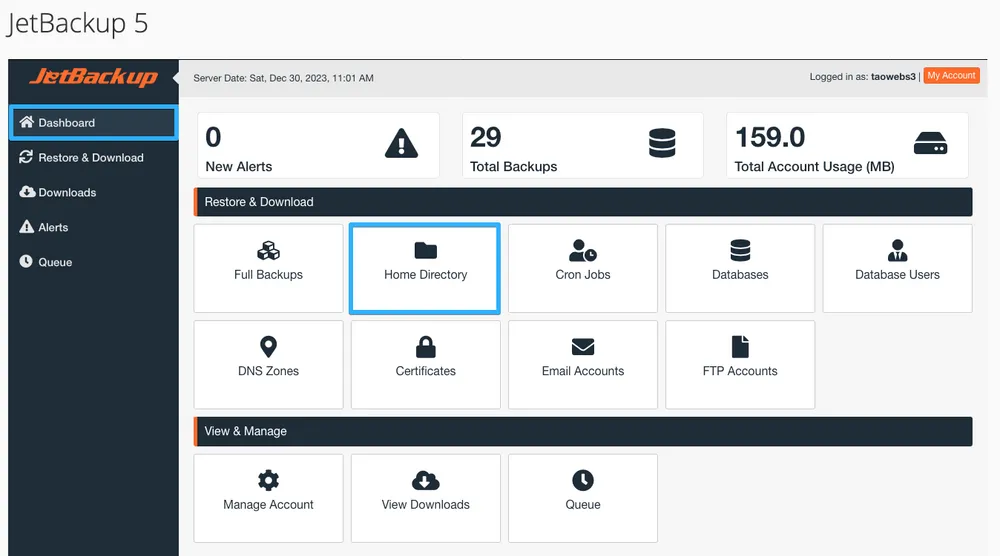Viewport: 1000px width, 556px height.
Task: Click the Home Directory folder icon
Action: point(425,250)
